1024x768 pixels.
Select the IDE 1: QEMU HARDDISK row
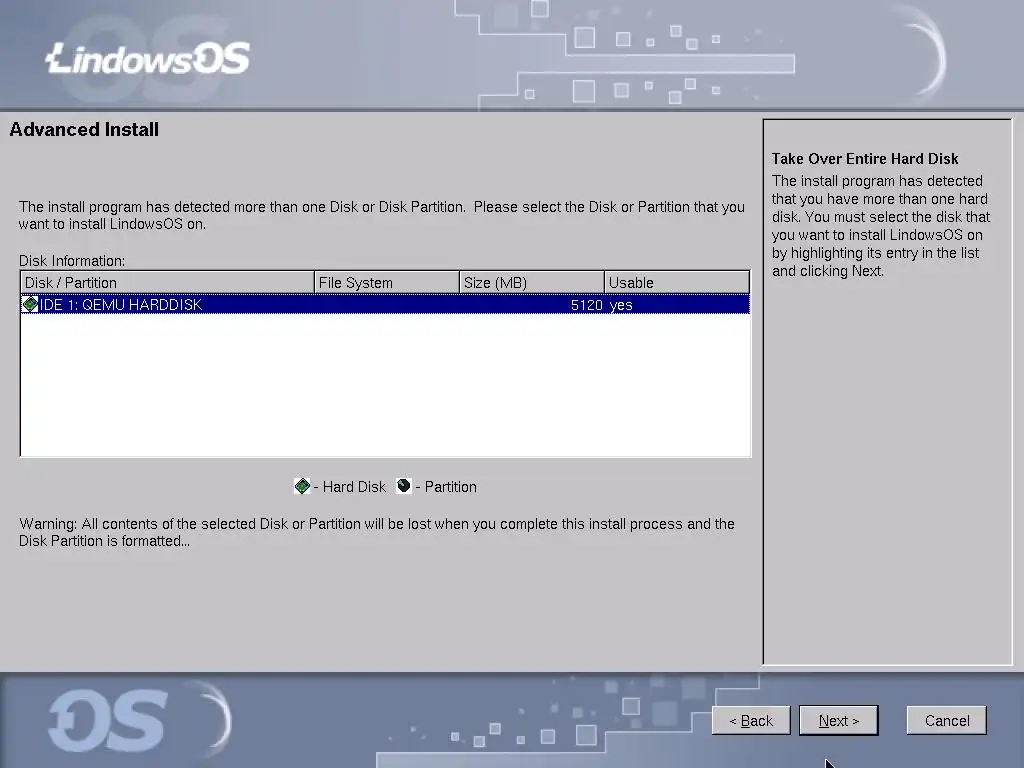pos(385,304)
